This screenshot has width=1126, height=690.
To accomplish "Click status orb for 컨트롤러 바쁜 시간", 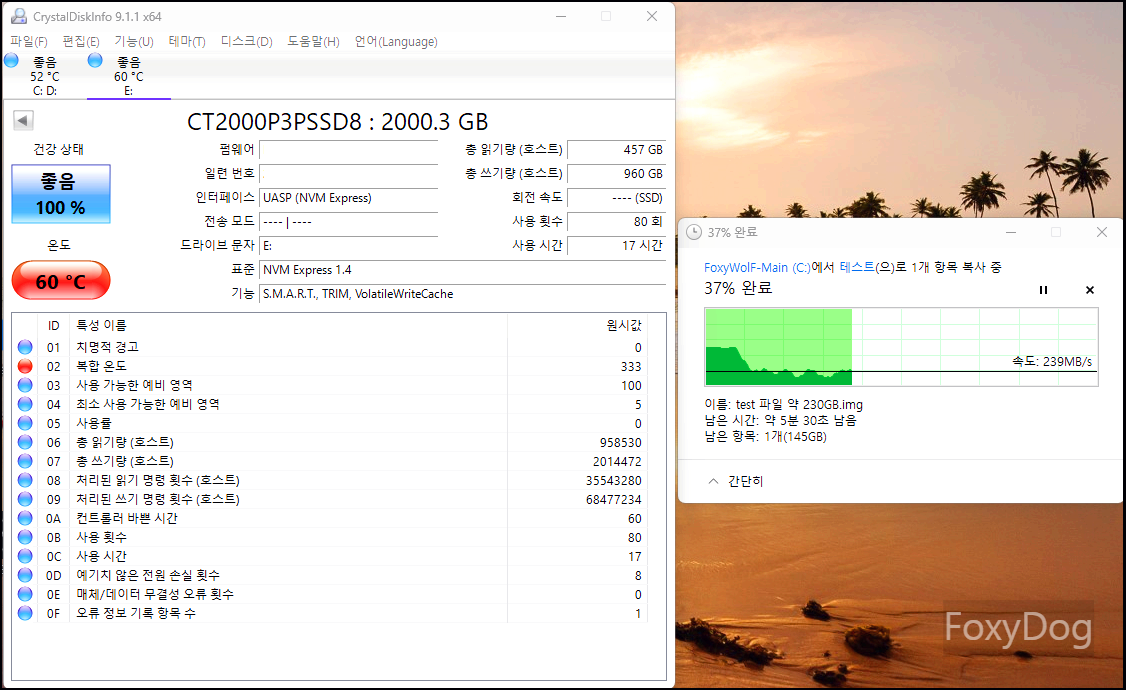I will coord(25,518).
